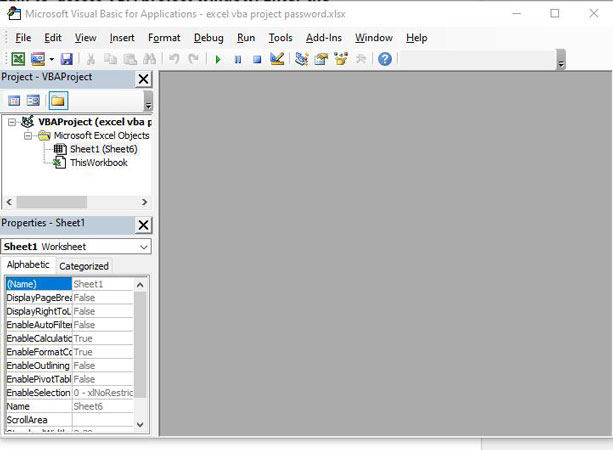
Task: Open the Tools menu
Action: tap(280, 38)
